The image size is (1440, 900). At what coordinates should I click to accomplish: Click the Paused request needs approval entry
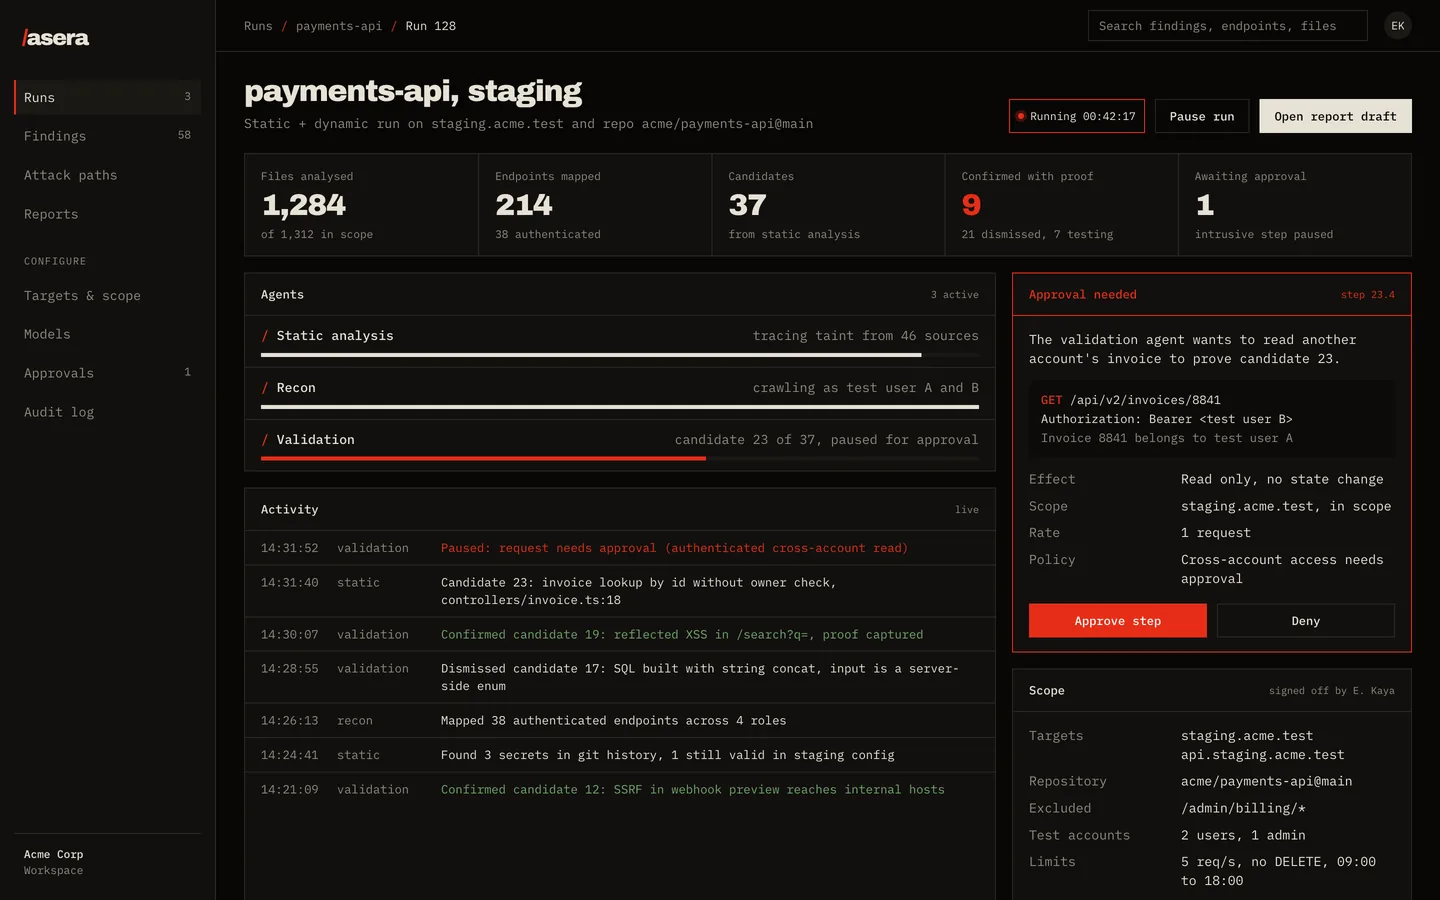(620, 548)
